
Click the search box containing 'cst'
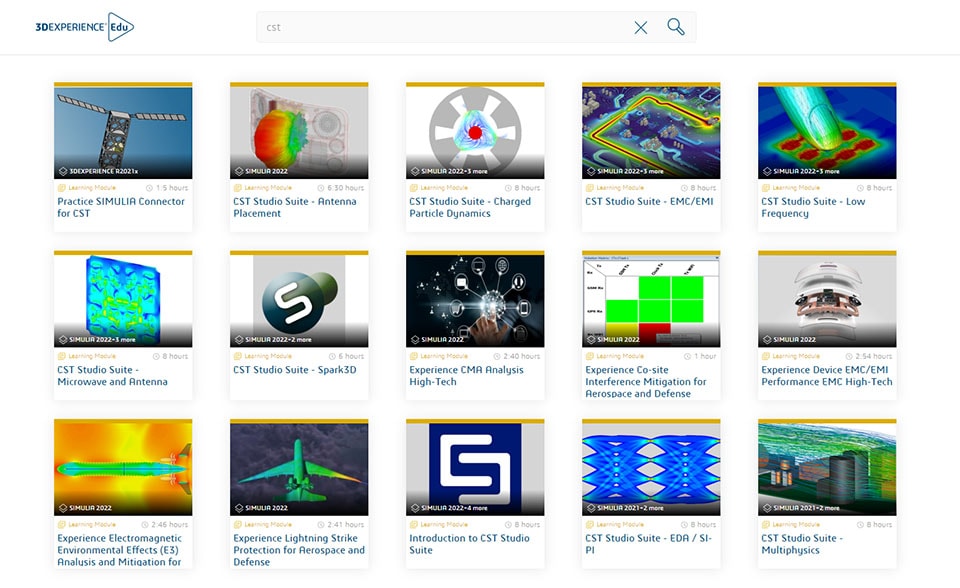click(x=440, y=27)
